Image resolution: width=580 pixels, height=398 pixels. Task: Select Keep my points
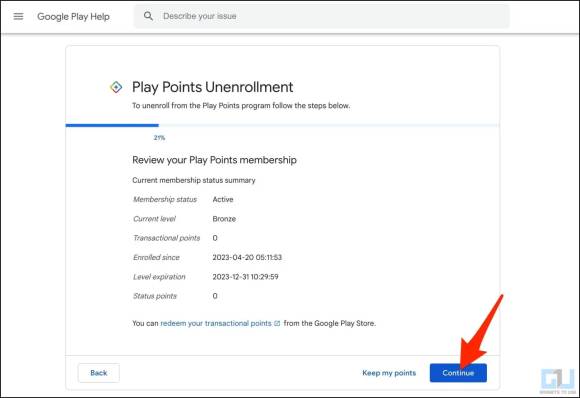[389, 373]
